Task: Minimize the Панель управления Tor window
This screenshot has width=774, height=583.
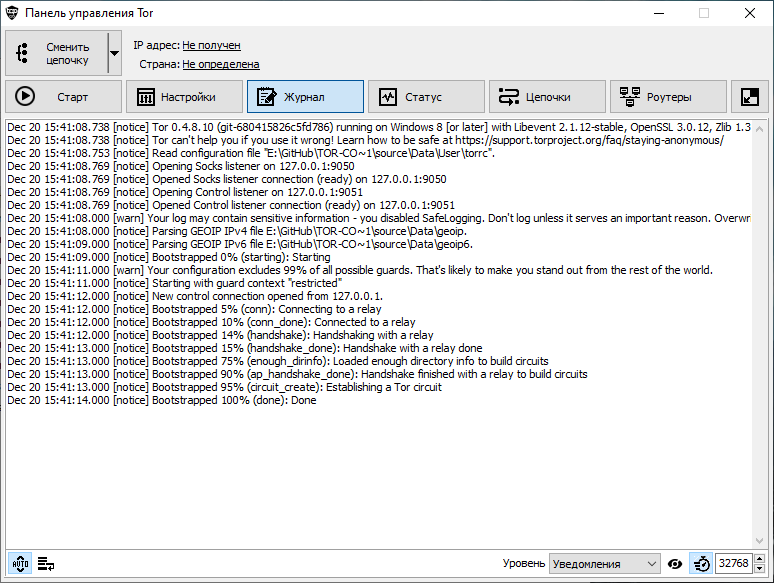Action: tap(659, 13)
